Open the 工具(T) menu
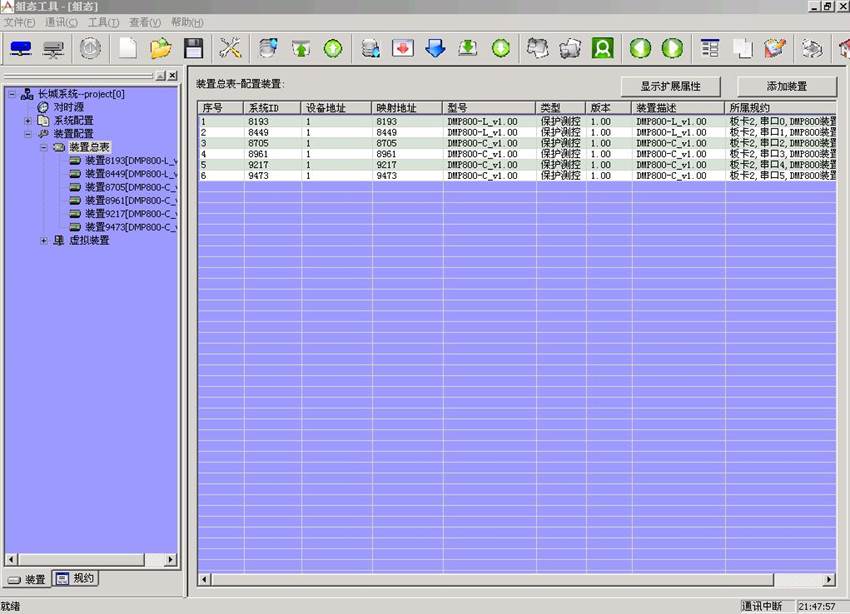The width and height of the screenshot is (850, 614). pyautogui.click(x=104, y=22)
